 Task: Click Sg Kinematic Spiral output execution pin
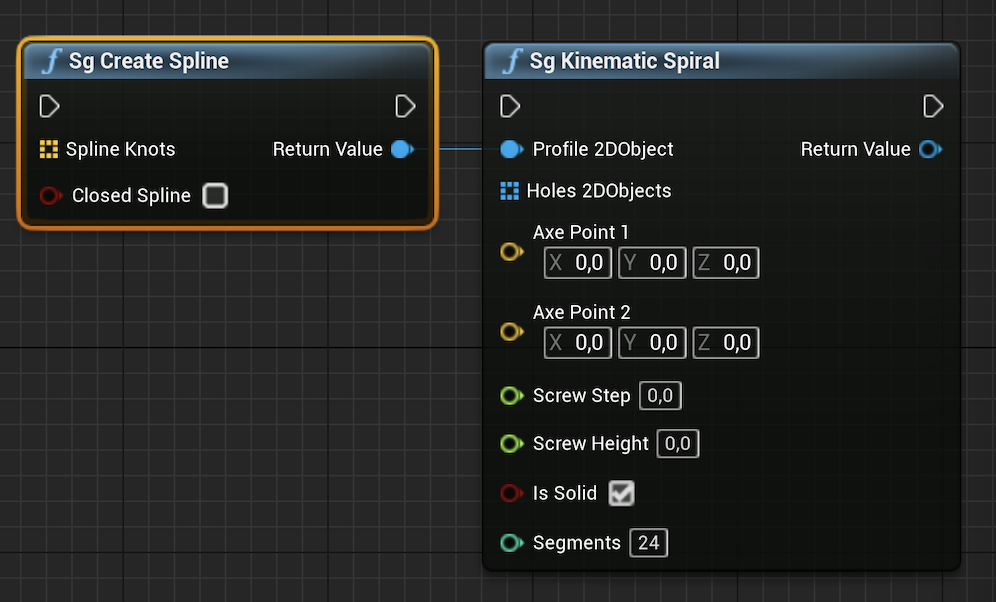point(932,106)
